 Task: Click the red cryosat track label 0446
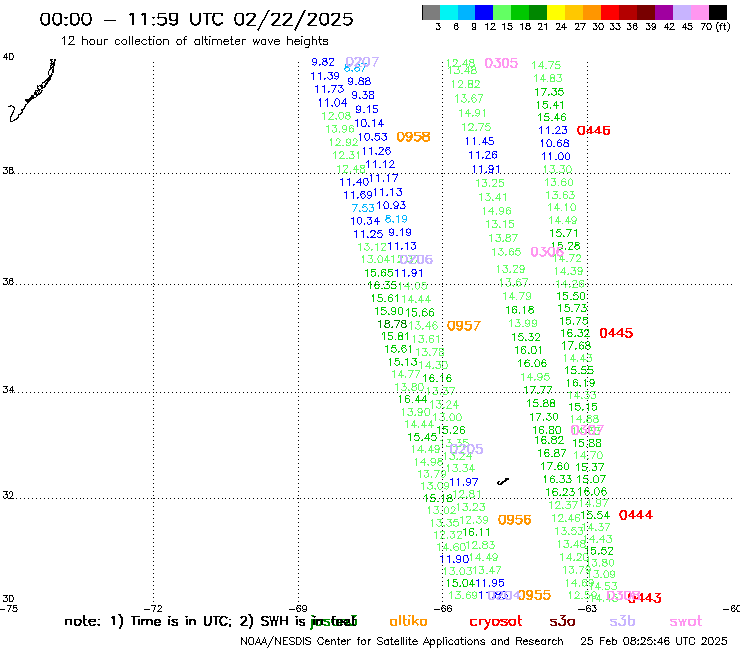coord(594,130)
